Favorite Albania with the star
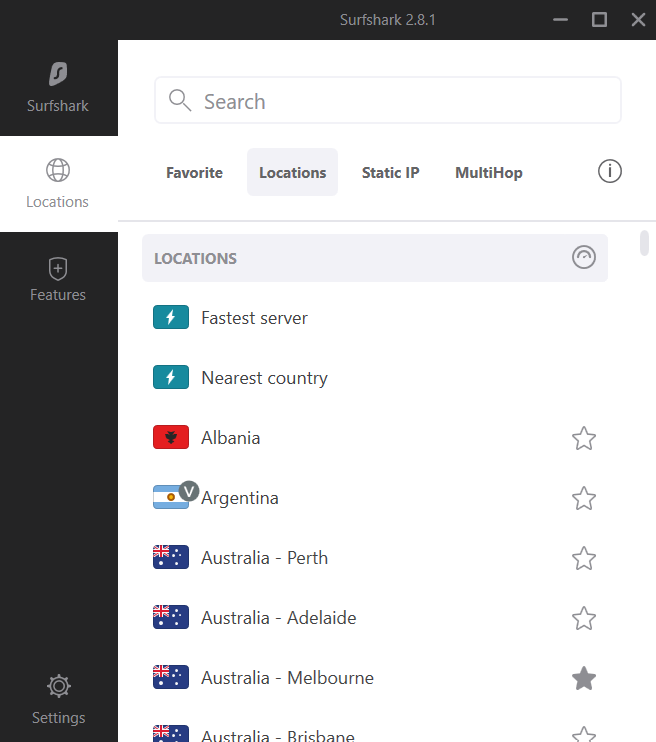This screenshot has height=742, width=656. point(584,438)
